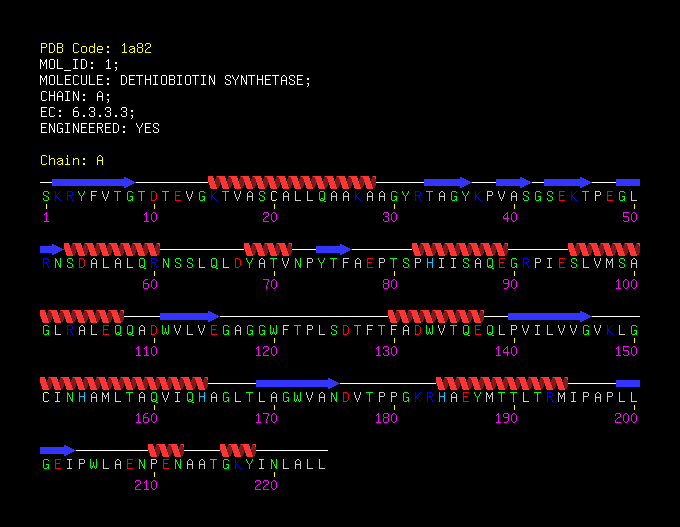Click the red helix above CINHAMLTAQVIQH
Viewport: 680px width, 527px height.
(x=124, y=383)
